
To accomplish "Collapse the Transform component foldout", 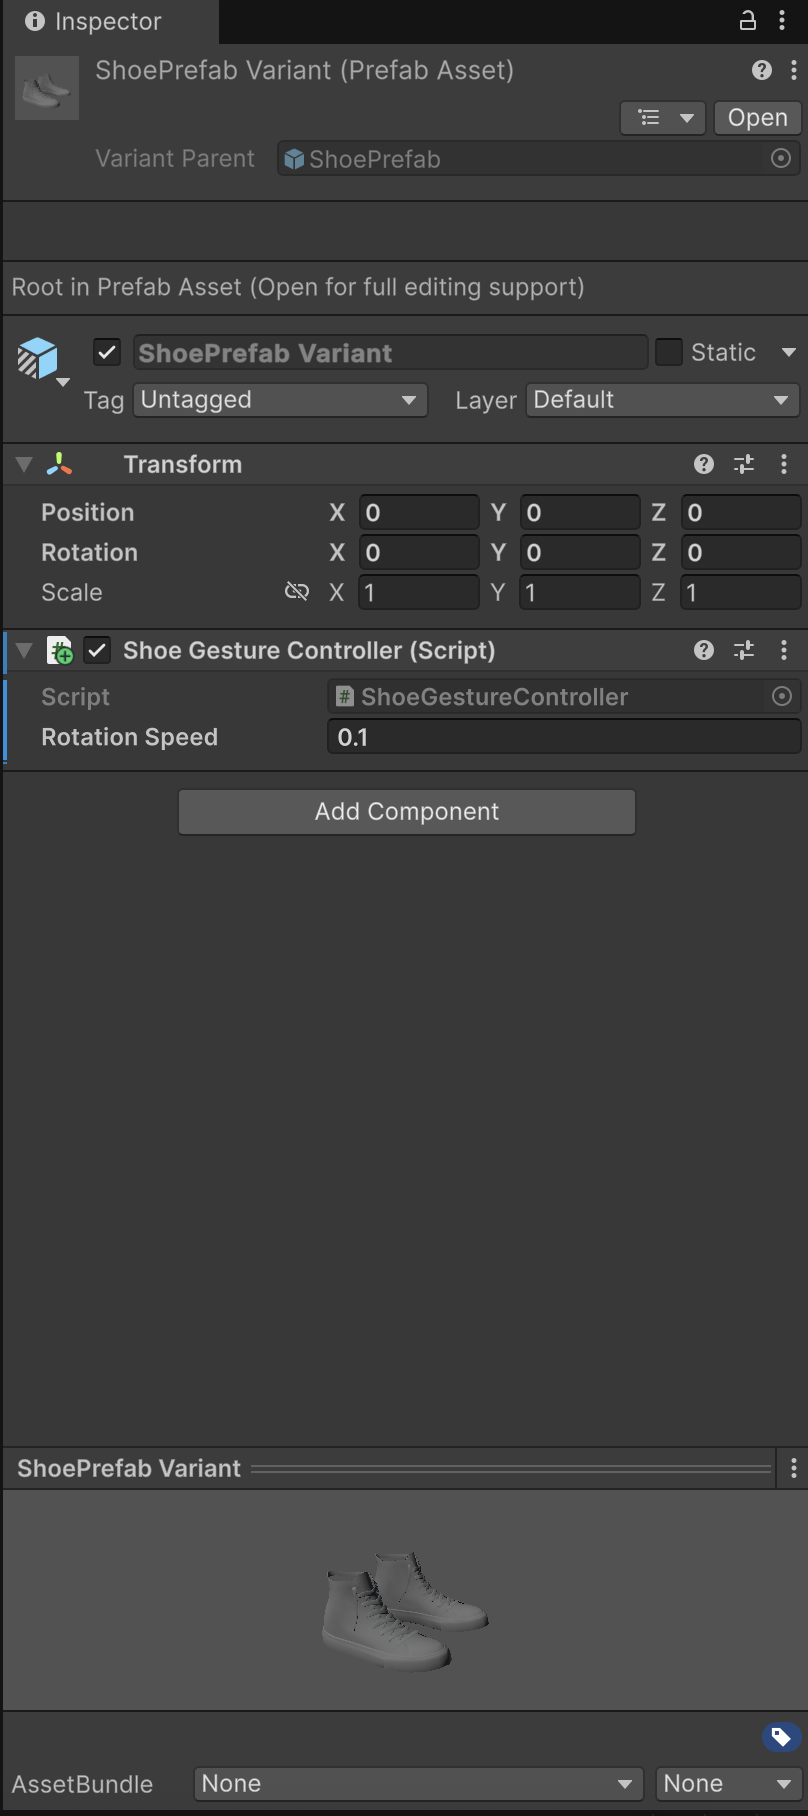I will coord(25,464).
